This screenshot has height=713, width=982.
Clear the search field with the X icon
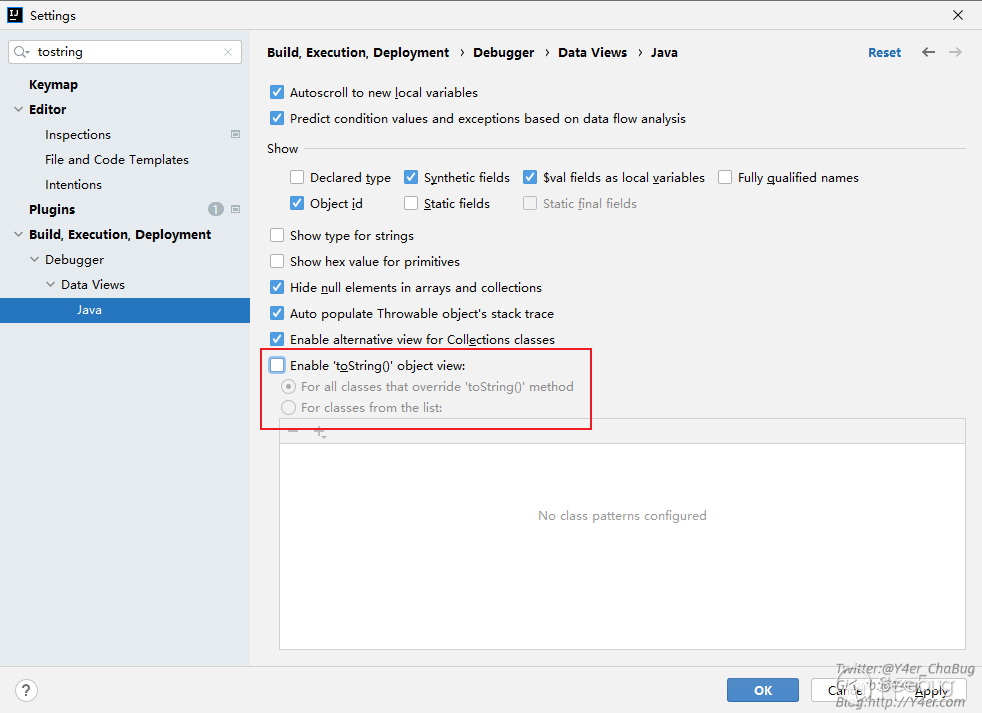click(228, 52)
